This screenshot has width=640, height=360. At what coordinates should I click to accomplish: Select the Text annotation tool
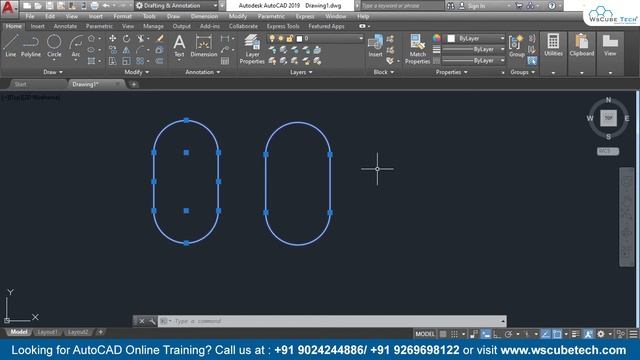pyautogui.click(x=179, y=46)
